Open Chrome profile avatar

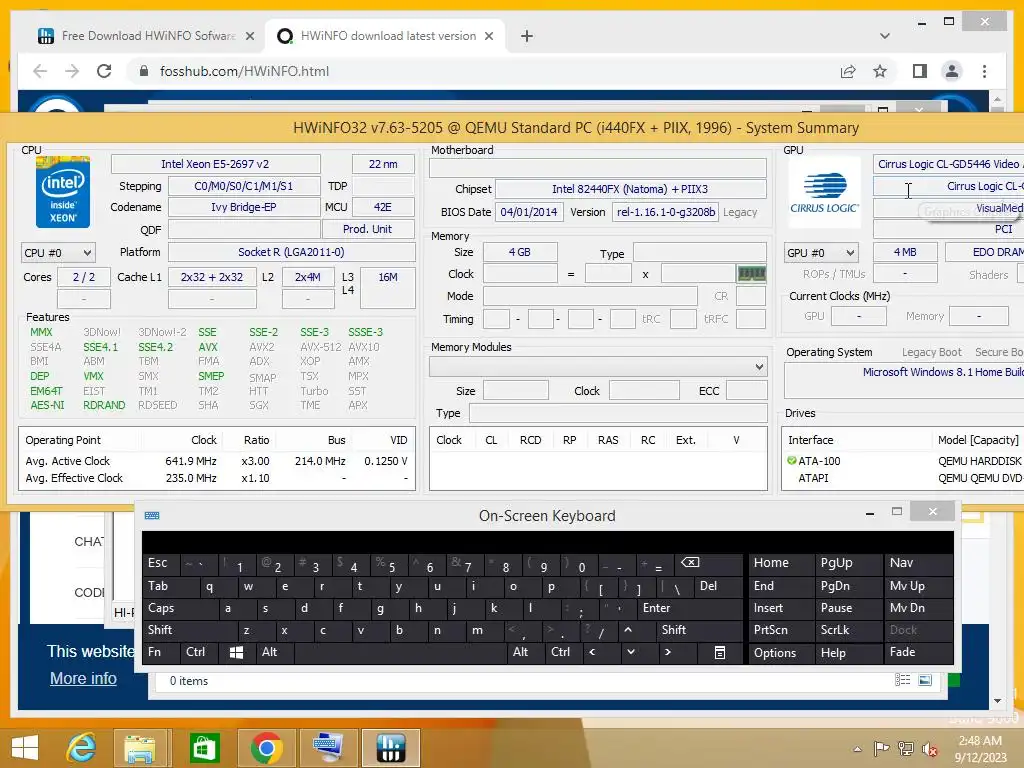(x=952, y=71)
